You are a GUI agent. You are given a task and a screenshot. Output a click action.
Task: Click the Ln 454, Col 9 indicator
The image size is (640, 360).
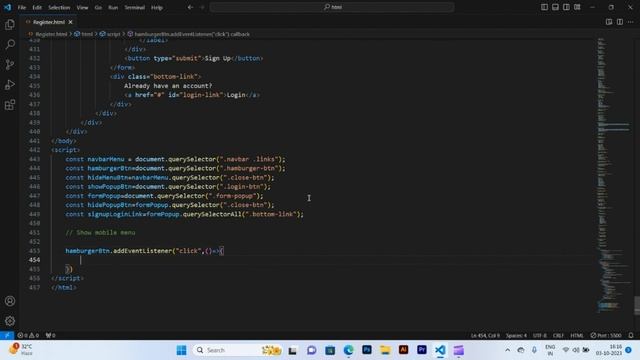pyautogui.click(x=485, y=336)
